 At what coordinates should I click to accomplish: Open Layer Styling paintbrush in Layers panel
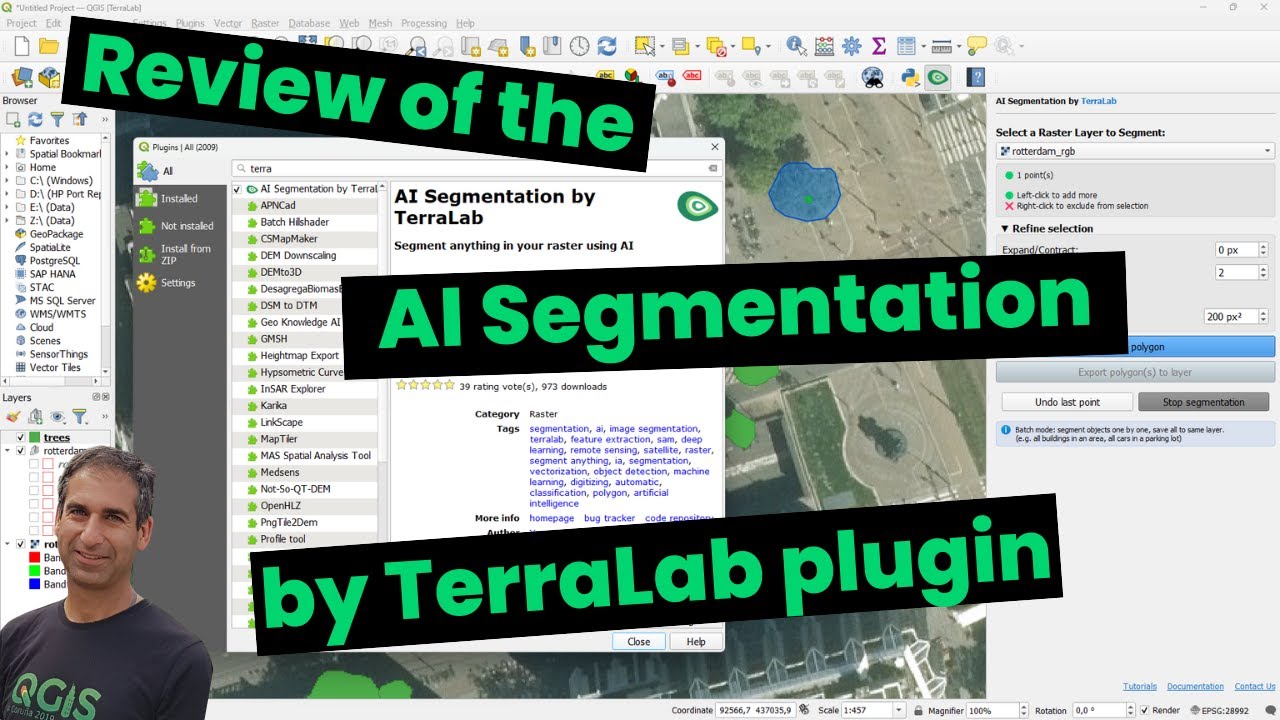14,416
